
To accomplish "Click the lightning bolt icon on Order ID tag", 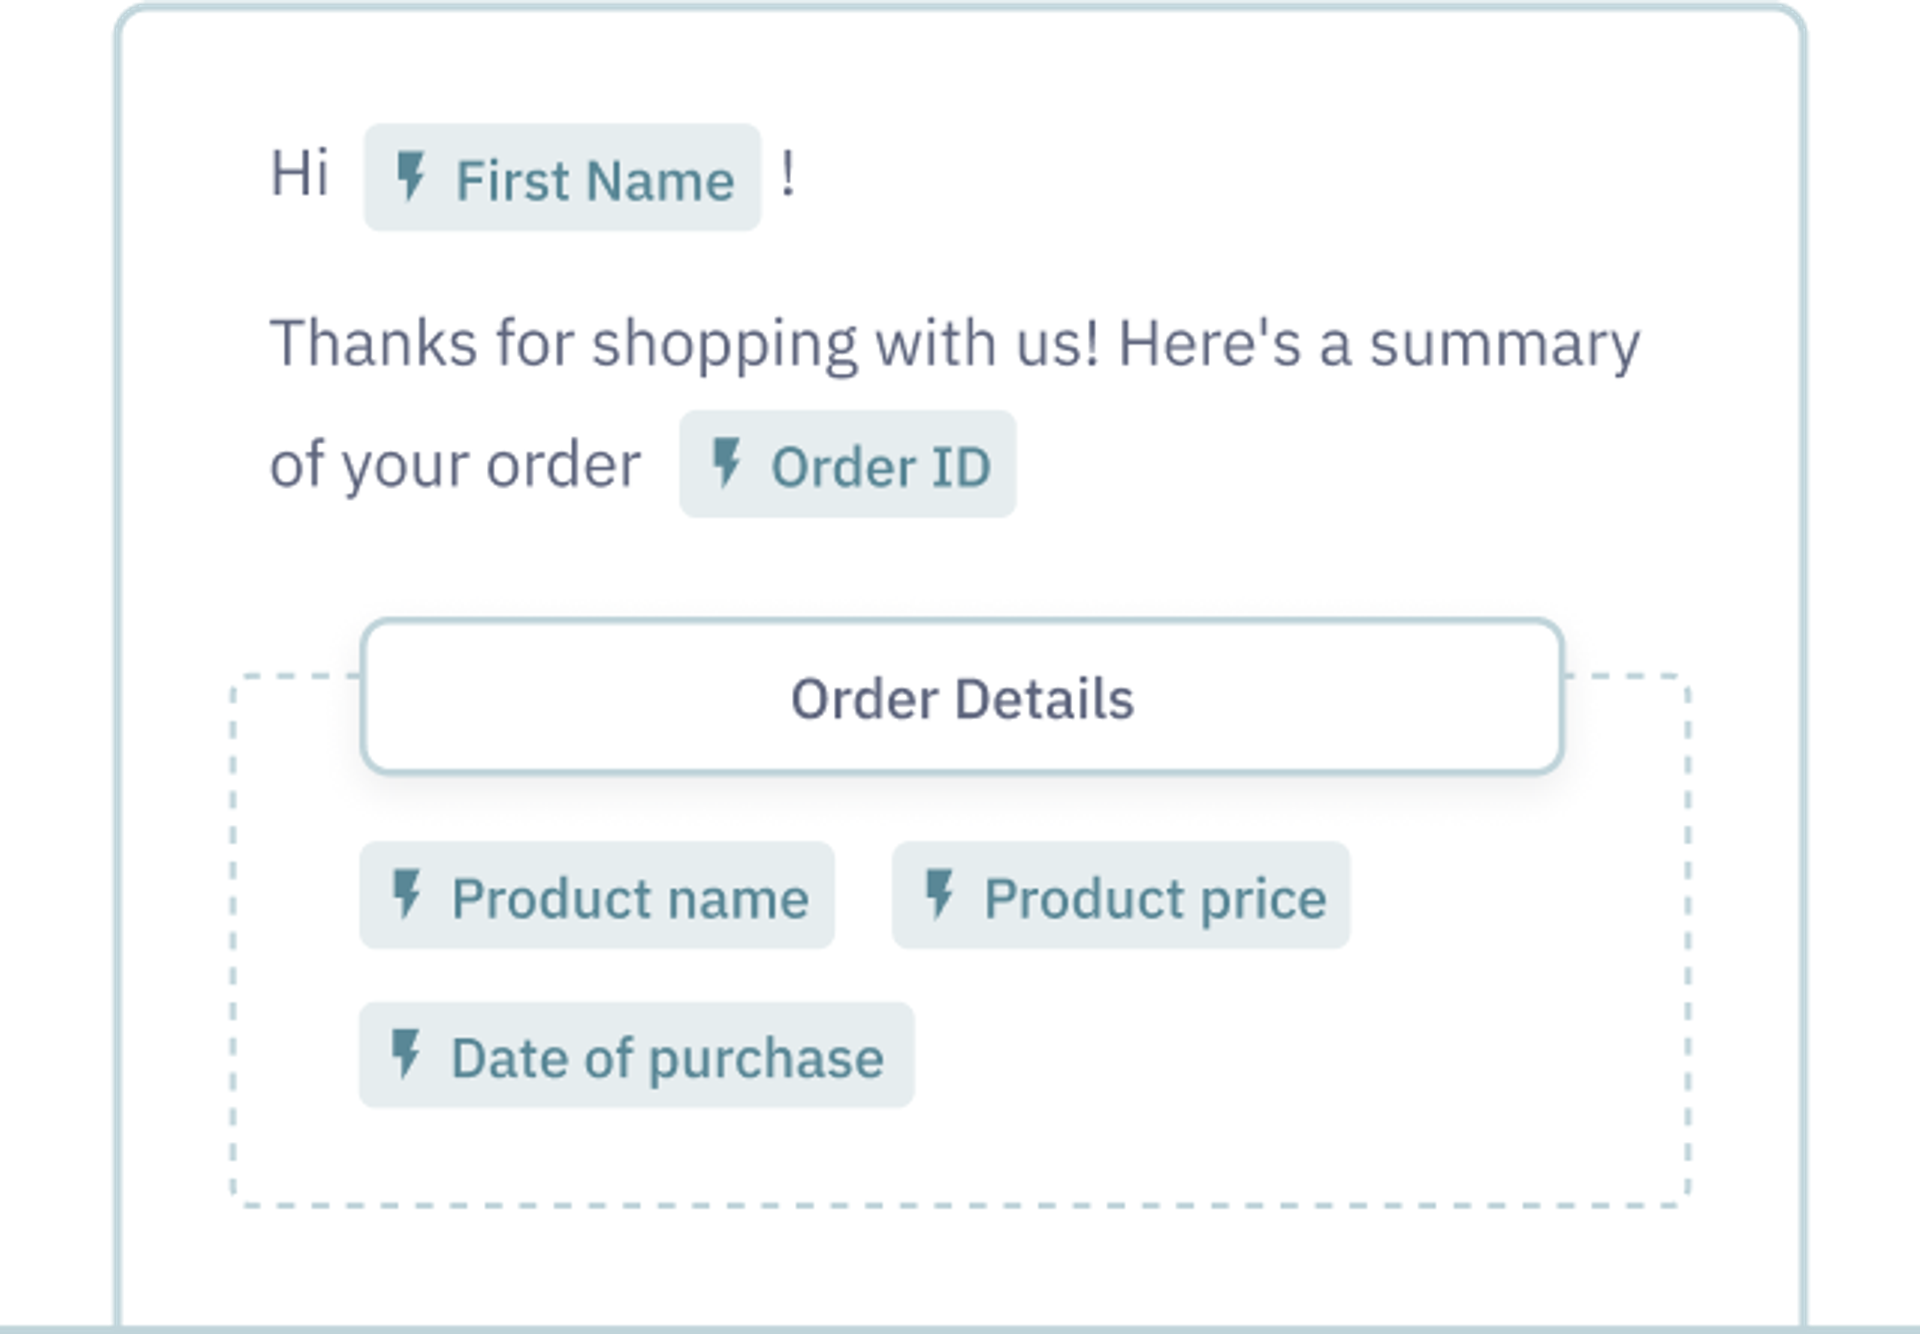I will tap(727, 464).
